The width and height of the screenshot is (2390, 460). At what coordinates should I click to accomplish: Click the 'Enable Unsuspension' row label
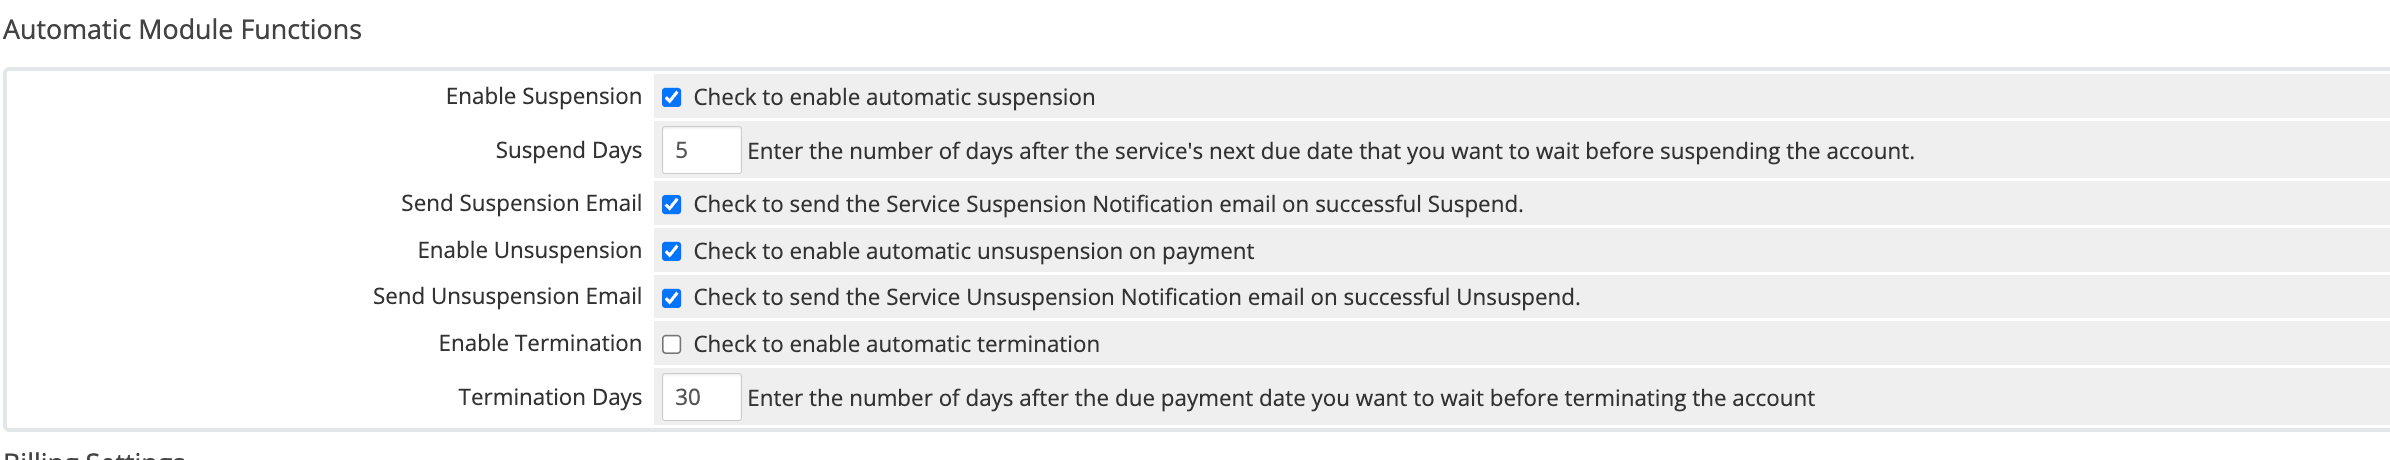click(x=530, y=250)
